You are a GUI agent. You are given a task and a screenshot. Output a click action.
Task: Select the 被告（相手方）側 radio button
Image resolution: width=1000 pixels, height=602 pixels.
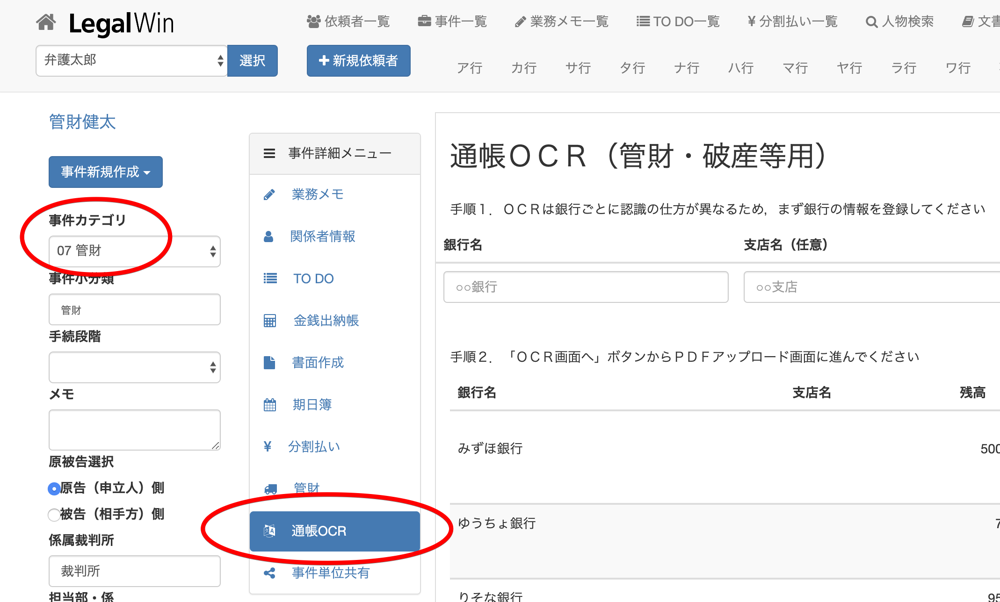click(54, 515)
